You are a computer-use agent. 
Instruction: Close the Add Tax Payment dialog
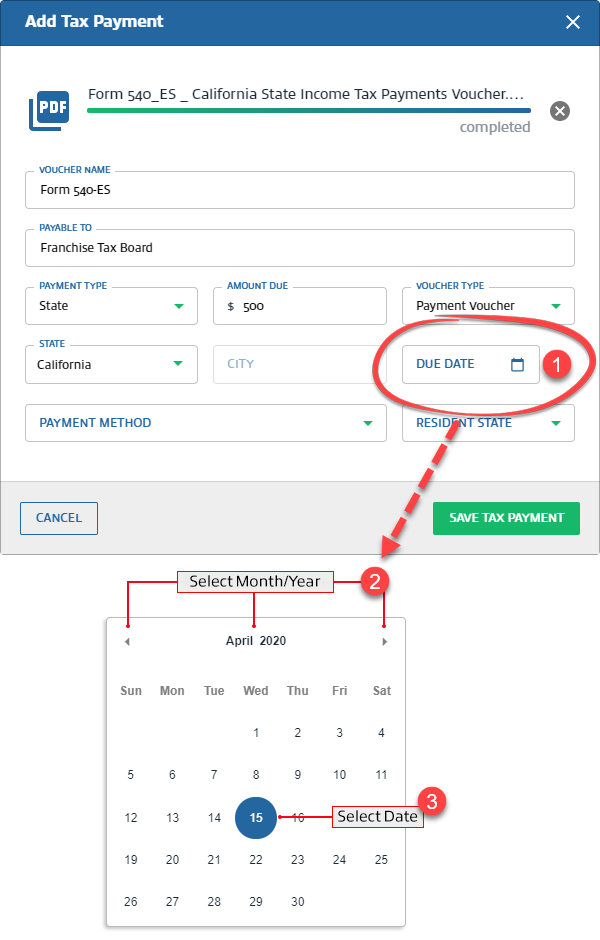572,21
